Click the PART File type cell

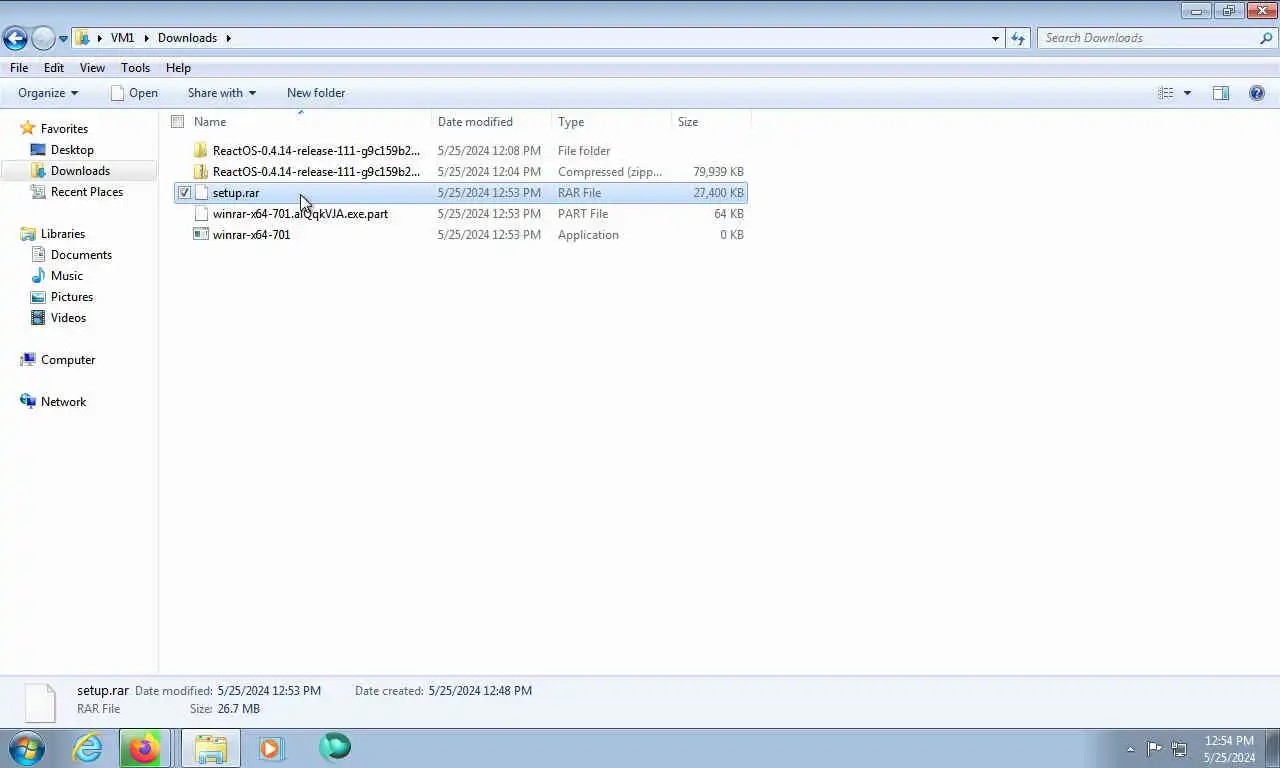(x=583, y=214)
